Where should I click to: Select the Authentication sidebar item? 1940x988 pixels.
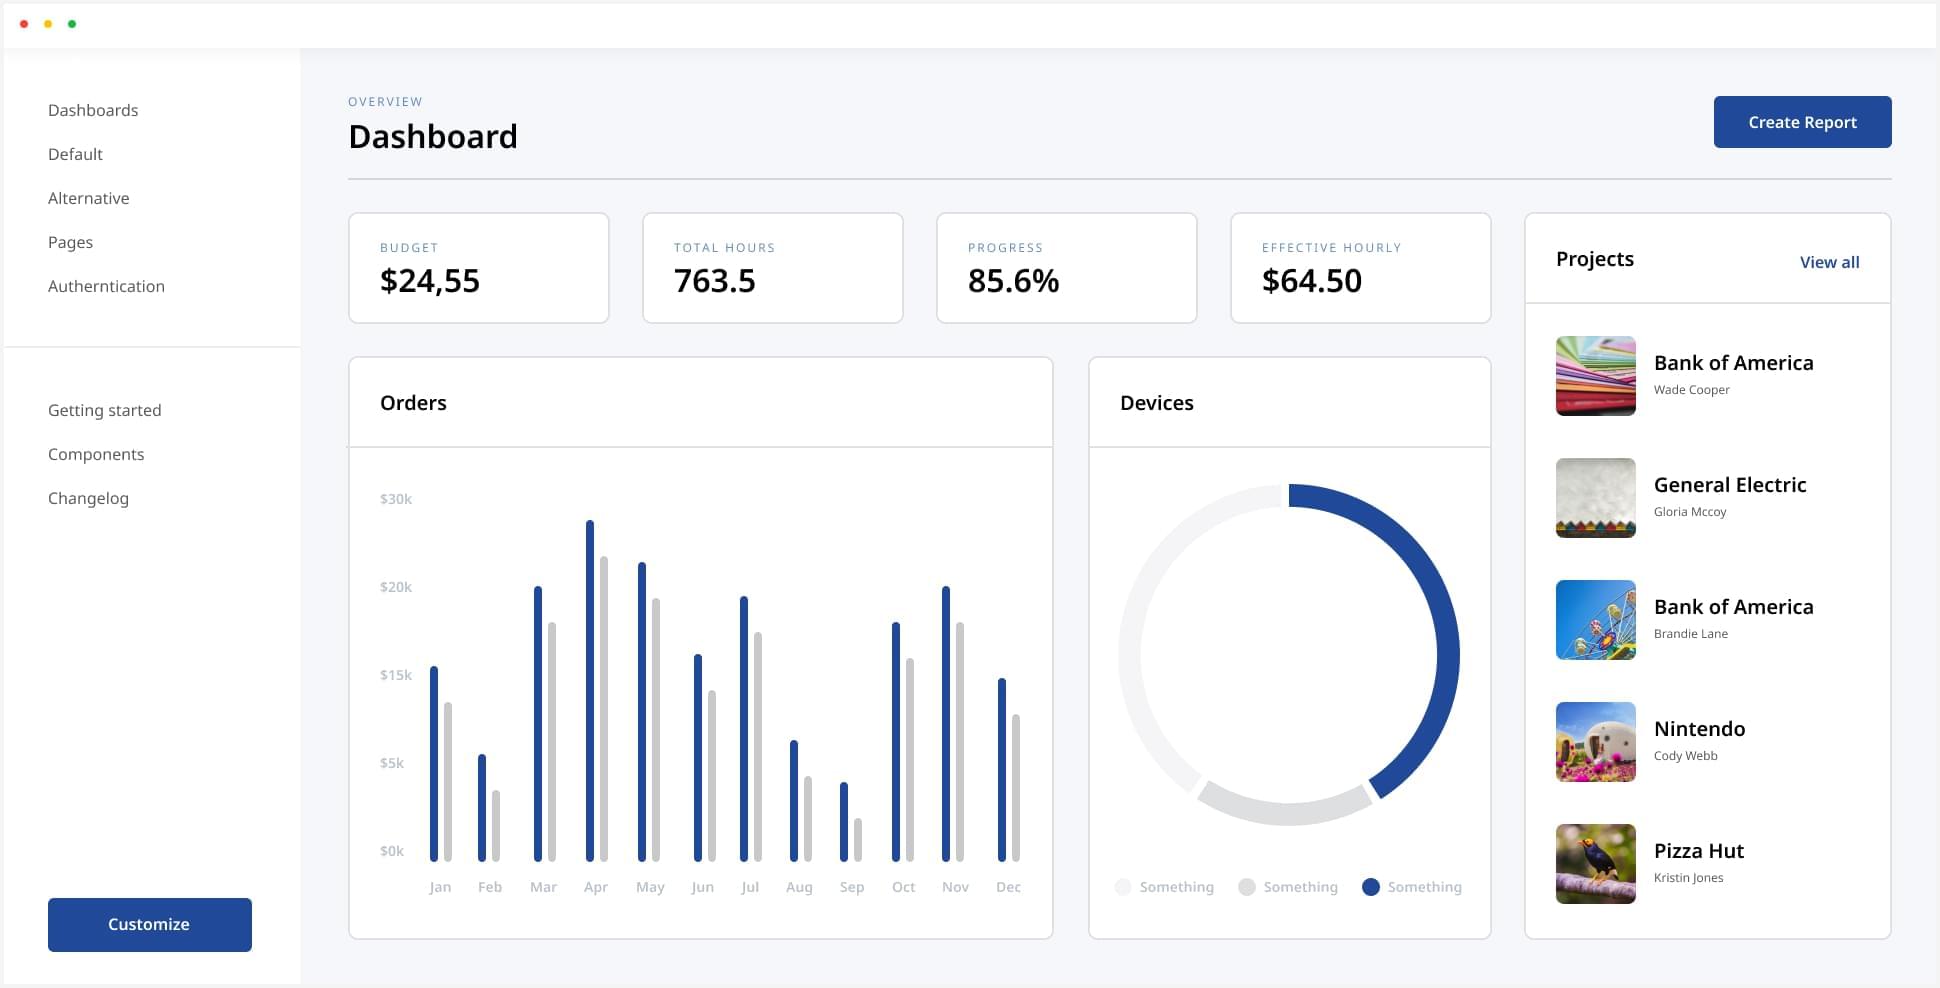(x=106, y=286)
